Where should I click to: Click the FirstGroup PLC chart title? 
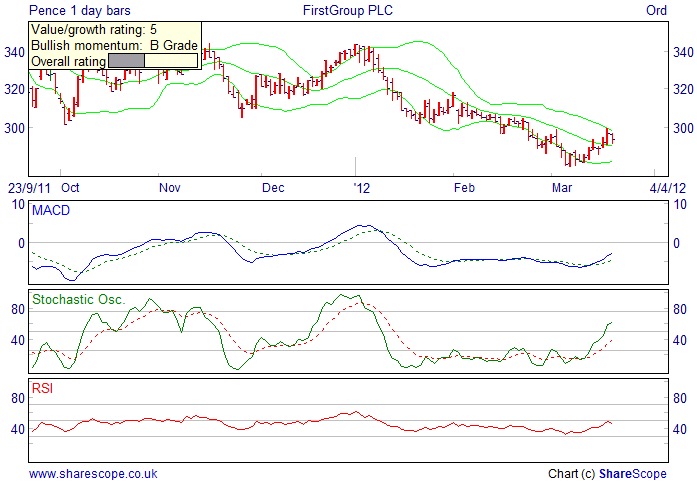348,10
